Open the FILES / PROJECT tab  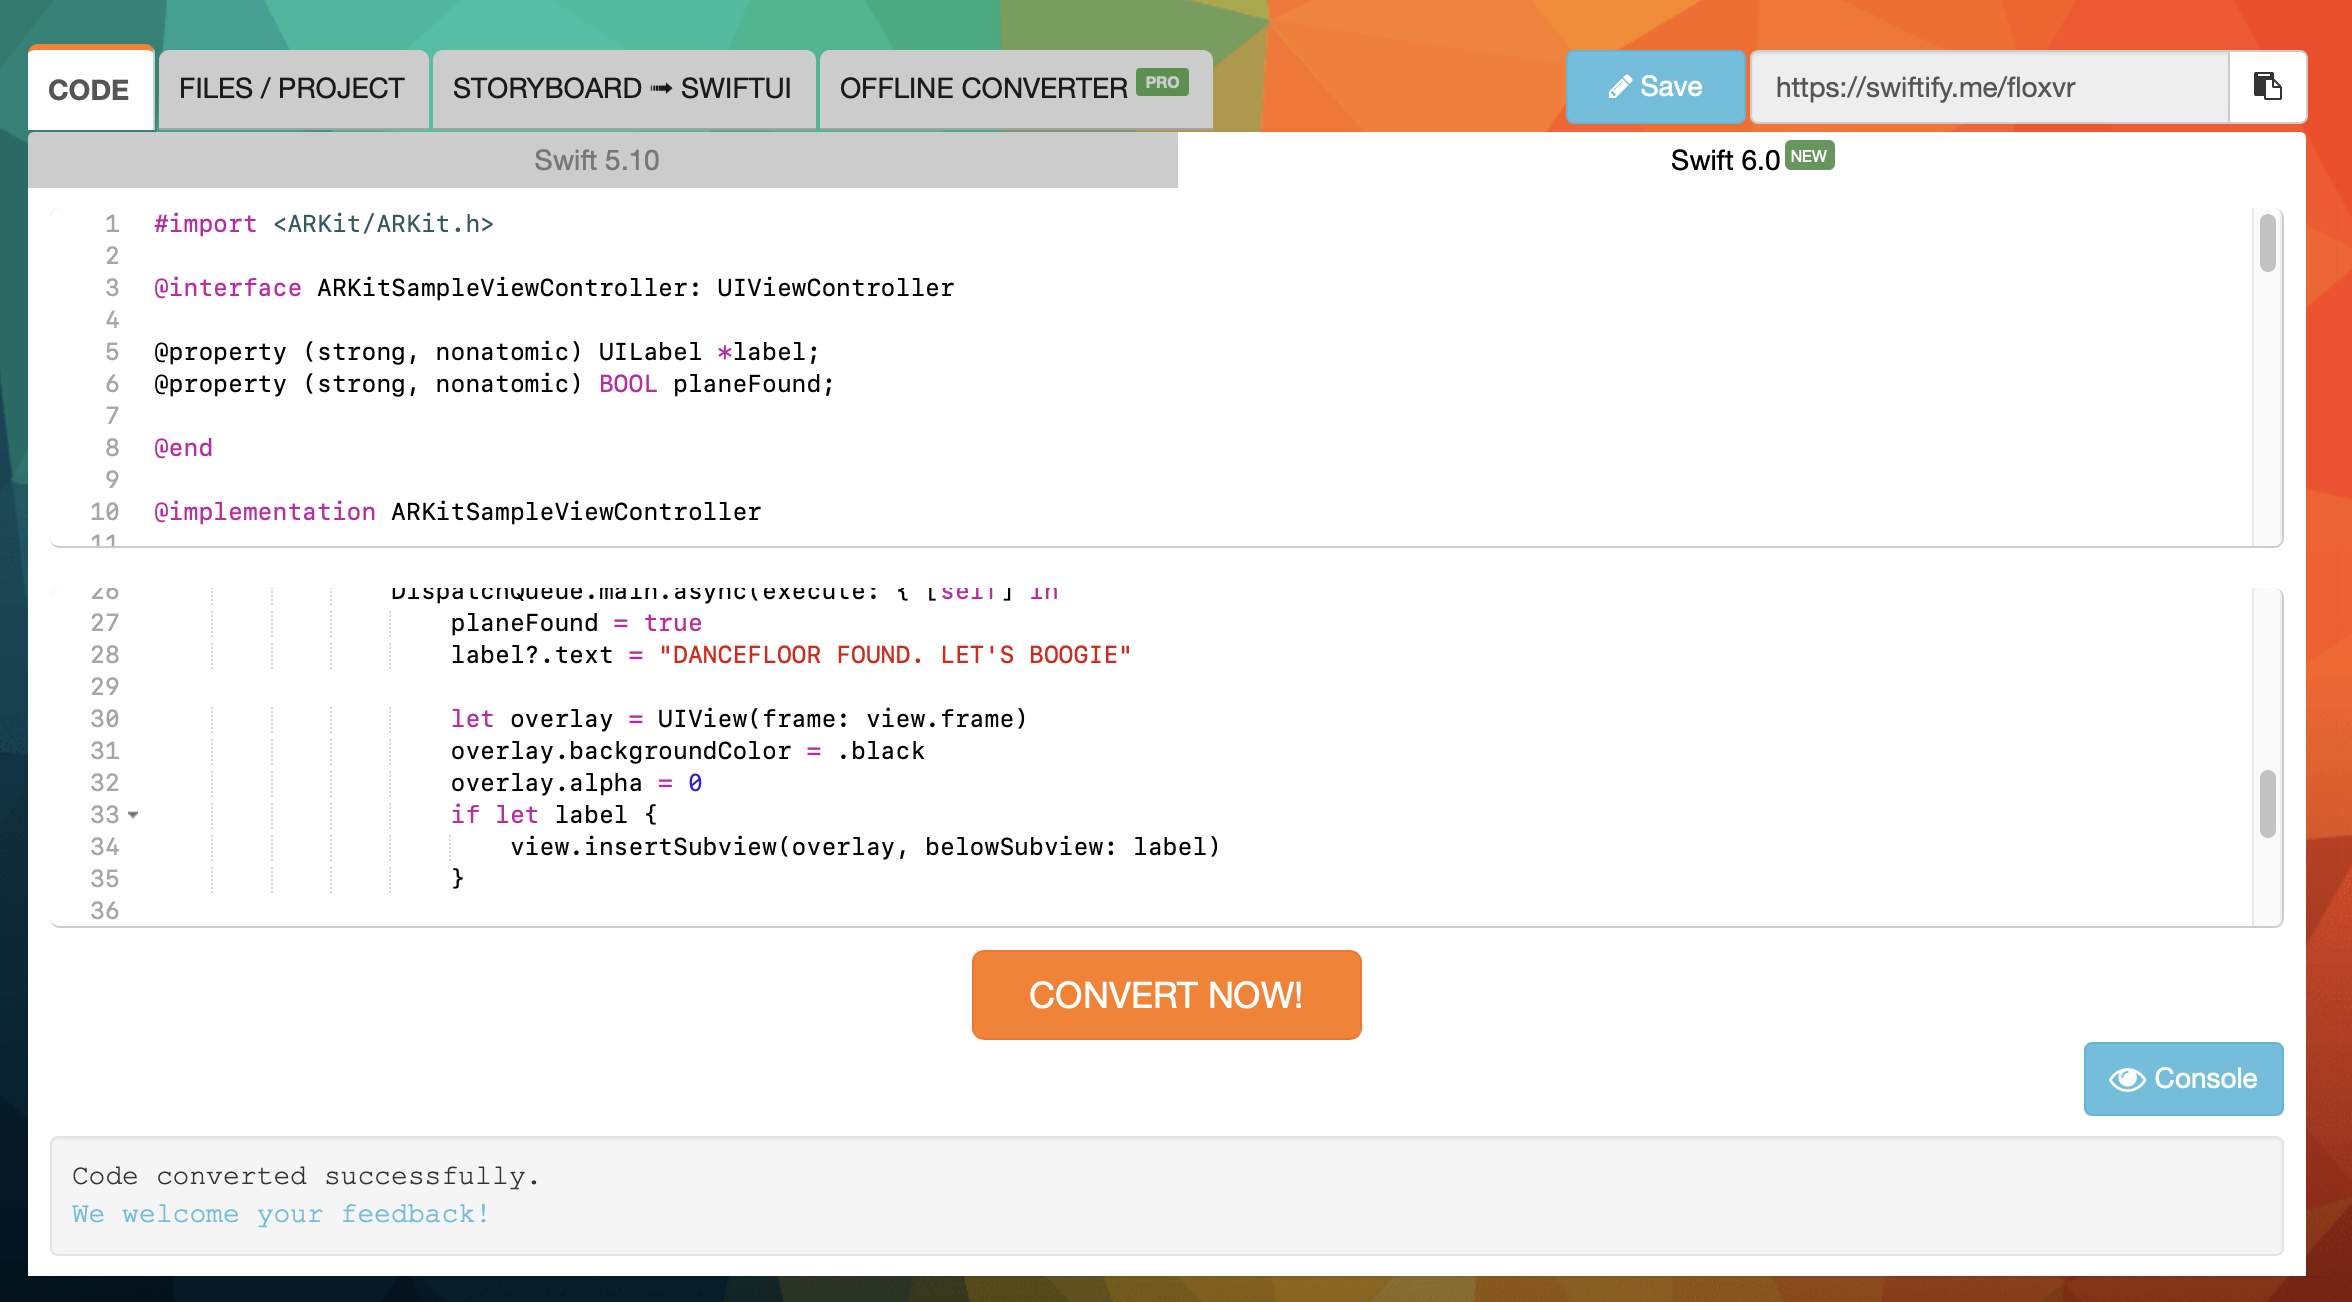click(292, 88)
